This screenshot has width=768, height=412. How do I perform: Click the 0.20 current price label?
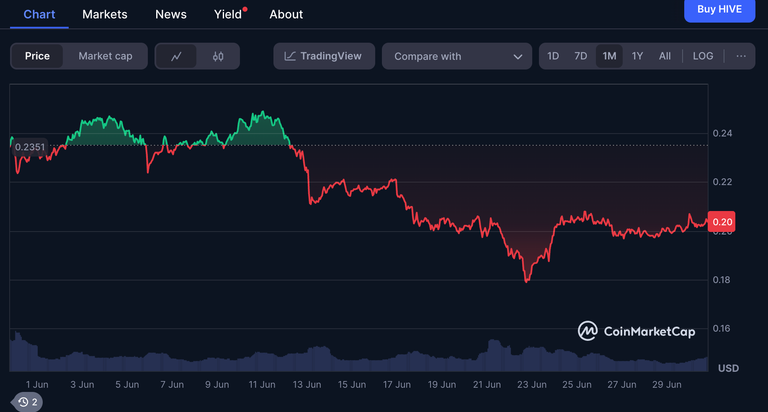721,222
